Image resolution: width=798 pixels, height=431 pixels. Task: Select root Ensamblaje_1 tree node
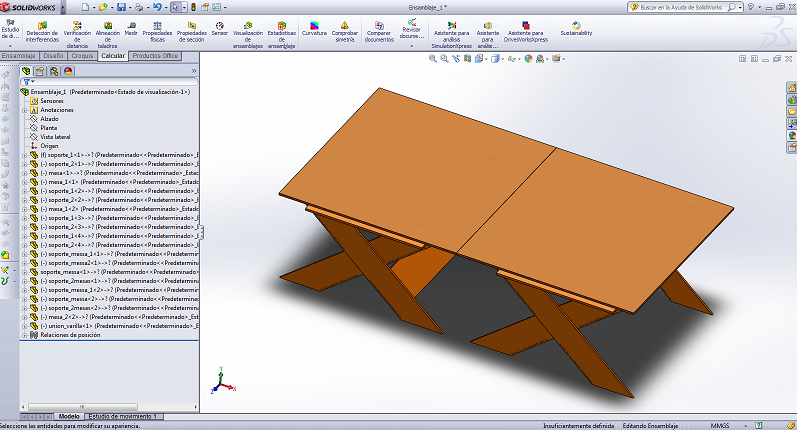tap(105, 92)
